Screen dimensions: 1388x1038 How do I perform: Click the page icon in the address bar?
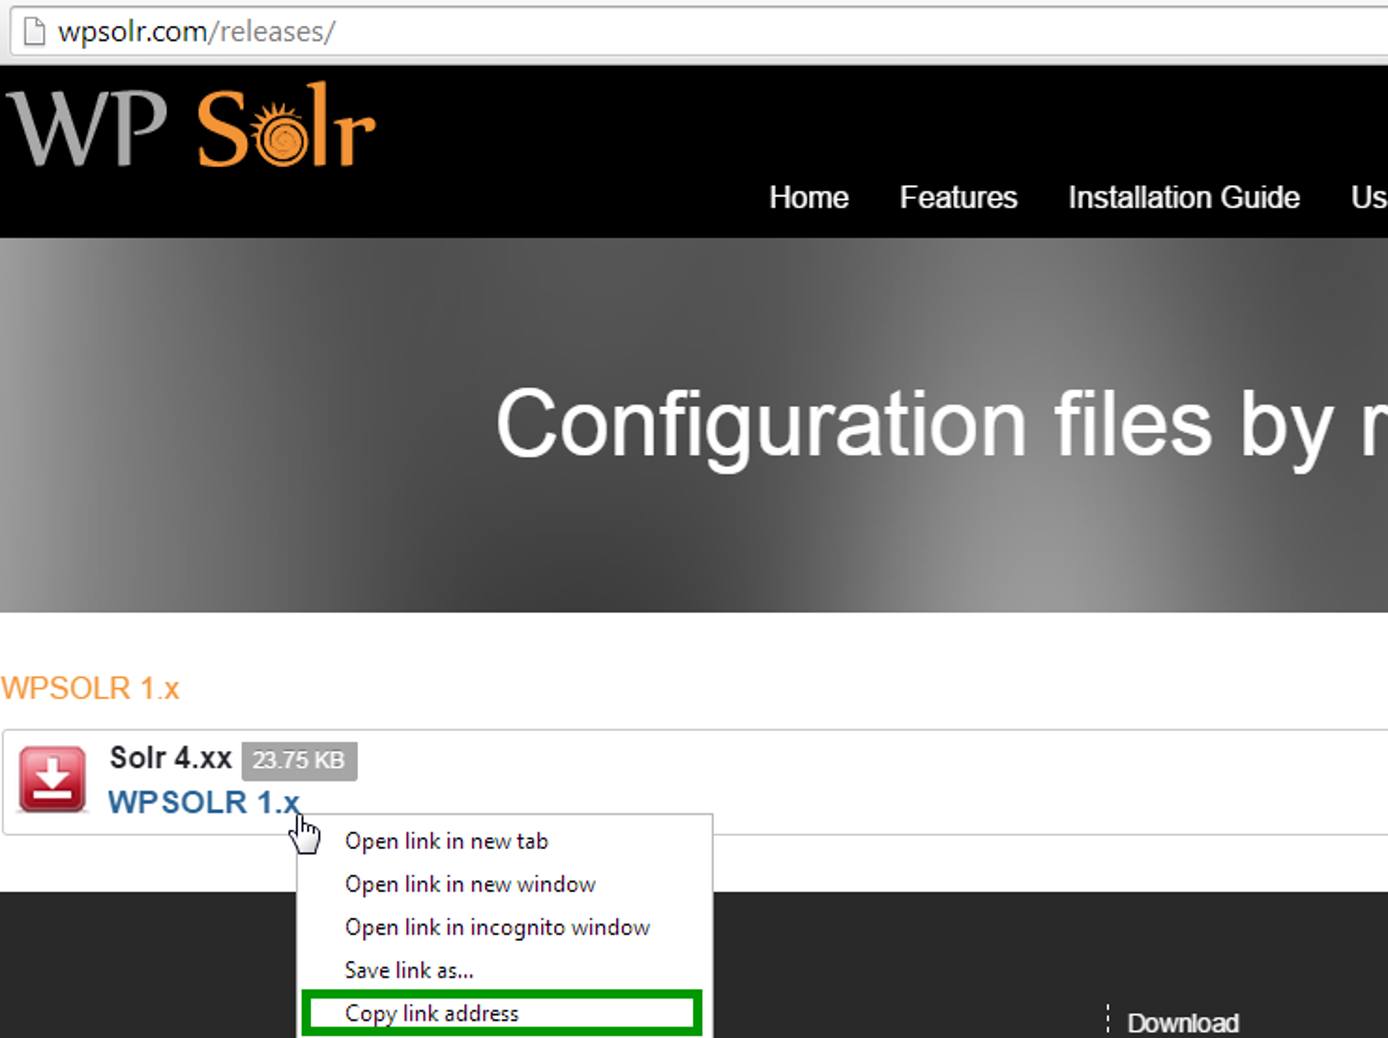33,30
